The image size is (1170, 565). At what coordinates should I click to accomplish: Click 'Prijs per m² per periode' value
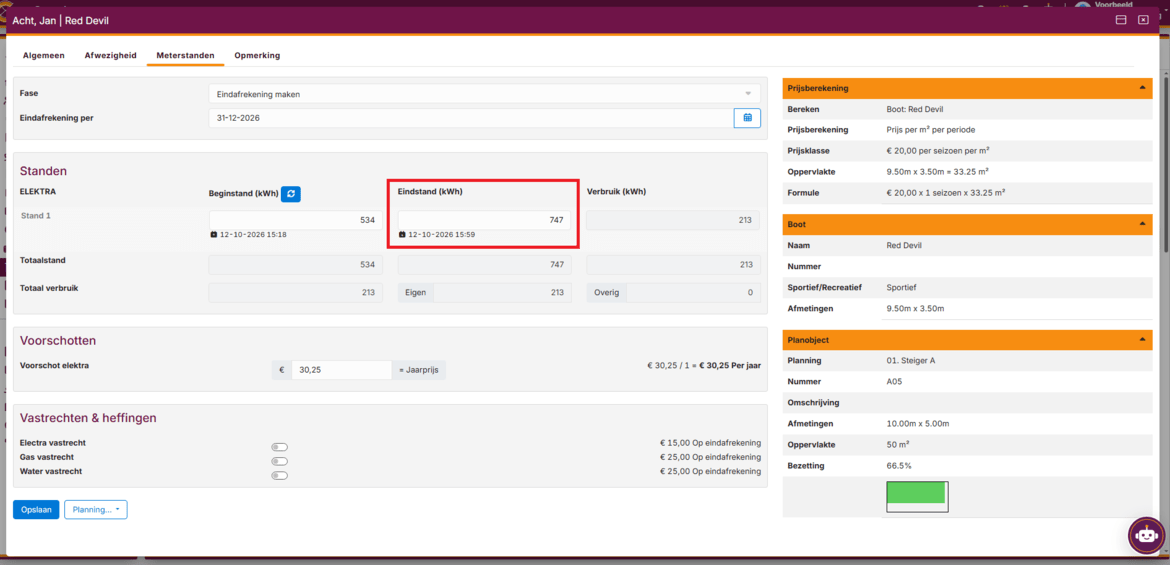[x=930, y=130]
